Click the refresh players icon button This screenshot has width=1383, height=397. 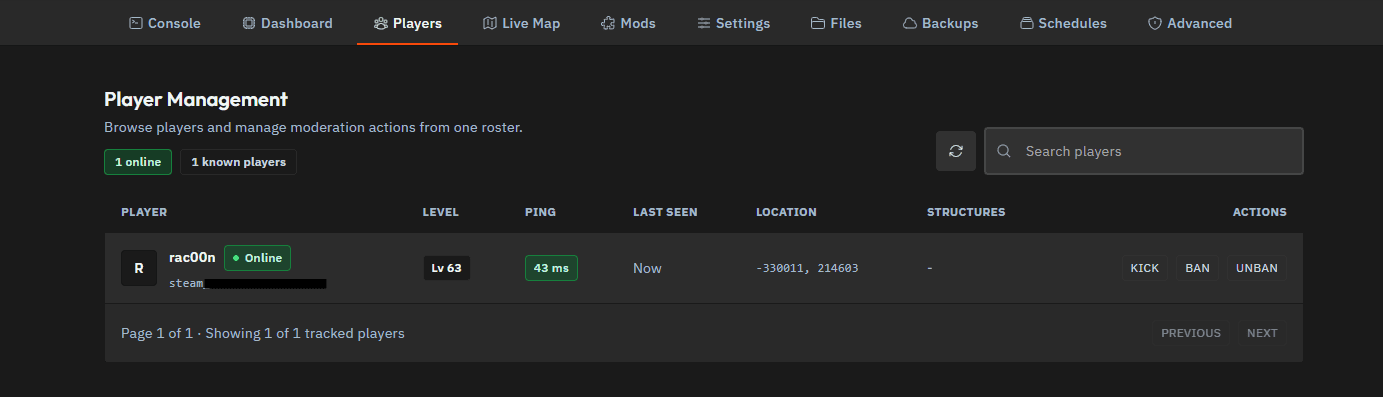click(956, 151)
